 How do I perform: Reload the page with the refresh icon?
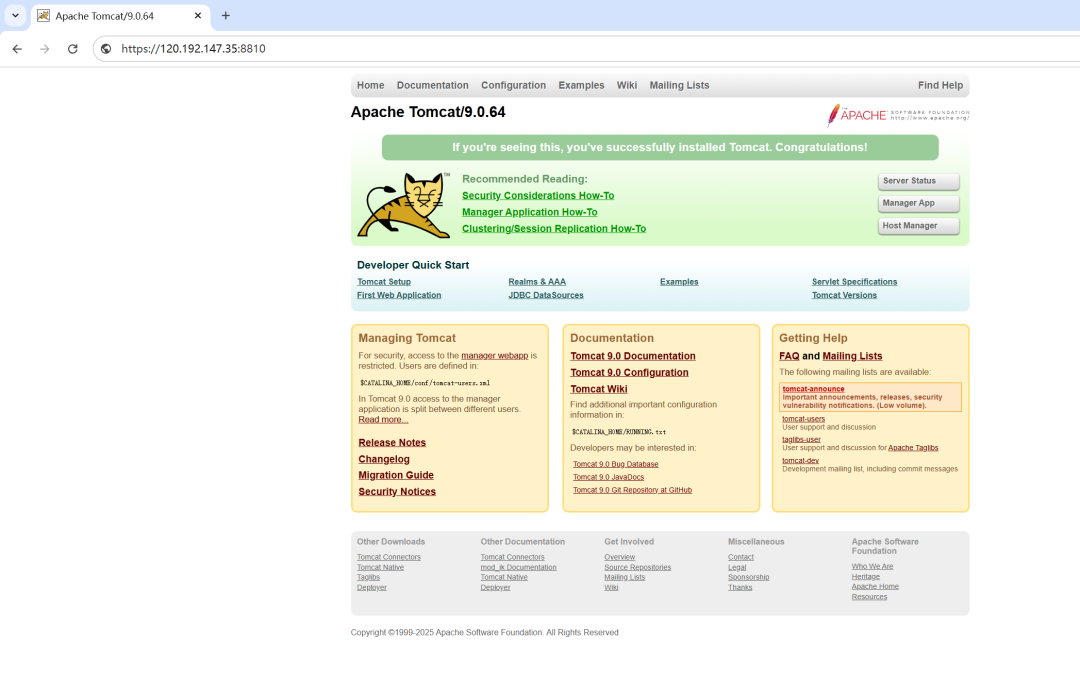coord(72,49)
